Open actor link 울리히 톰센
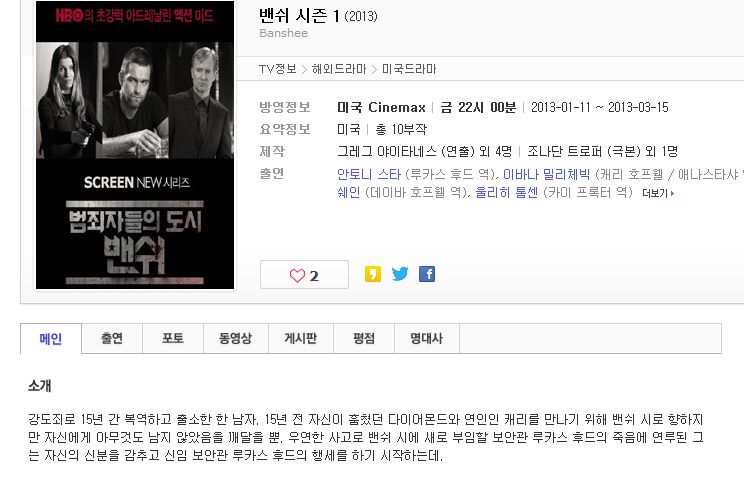Image resolution: width=744 pixels, height=494 pixels. coord(506,192)
